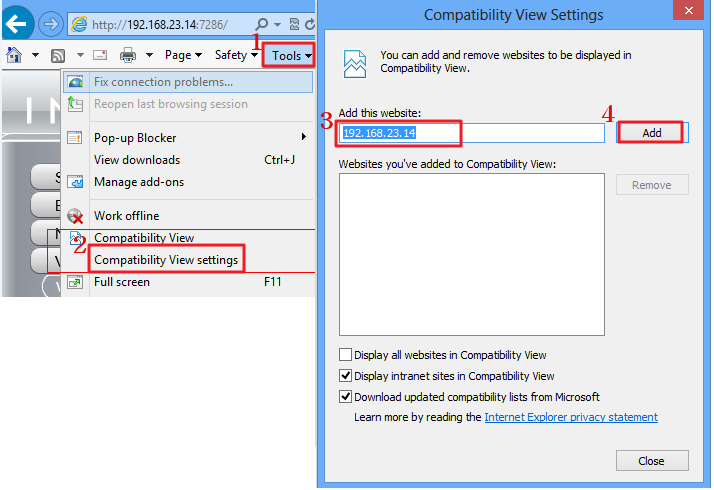Click the added websites list box
This screenshot has width=714, height=490.
[472, 254]
